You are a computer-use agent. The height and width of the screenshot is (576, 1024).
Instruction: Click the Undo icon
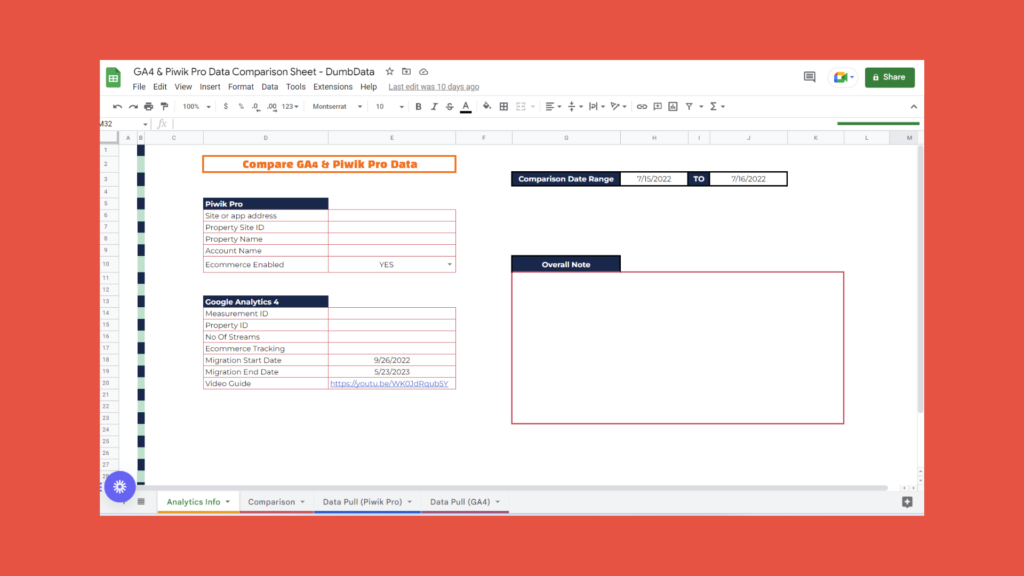[118, 106]
